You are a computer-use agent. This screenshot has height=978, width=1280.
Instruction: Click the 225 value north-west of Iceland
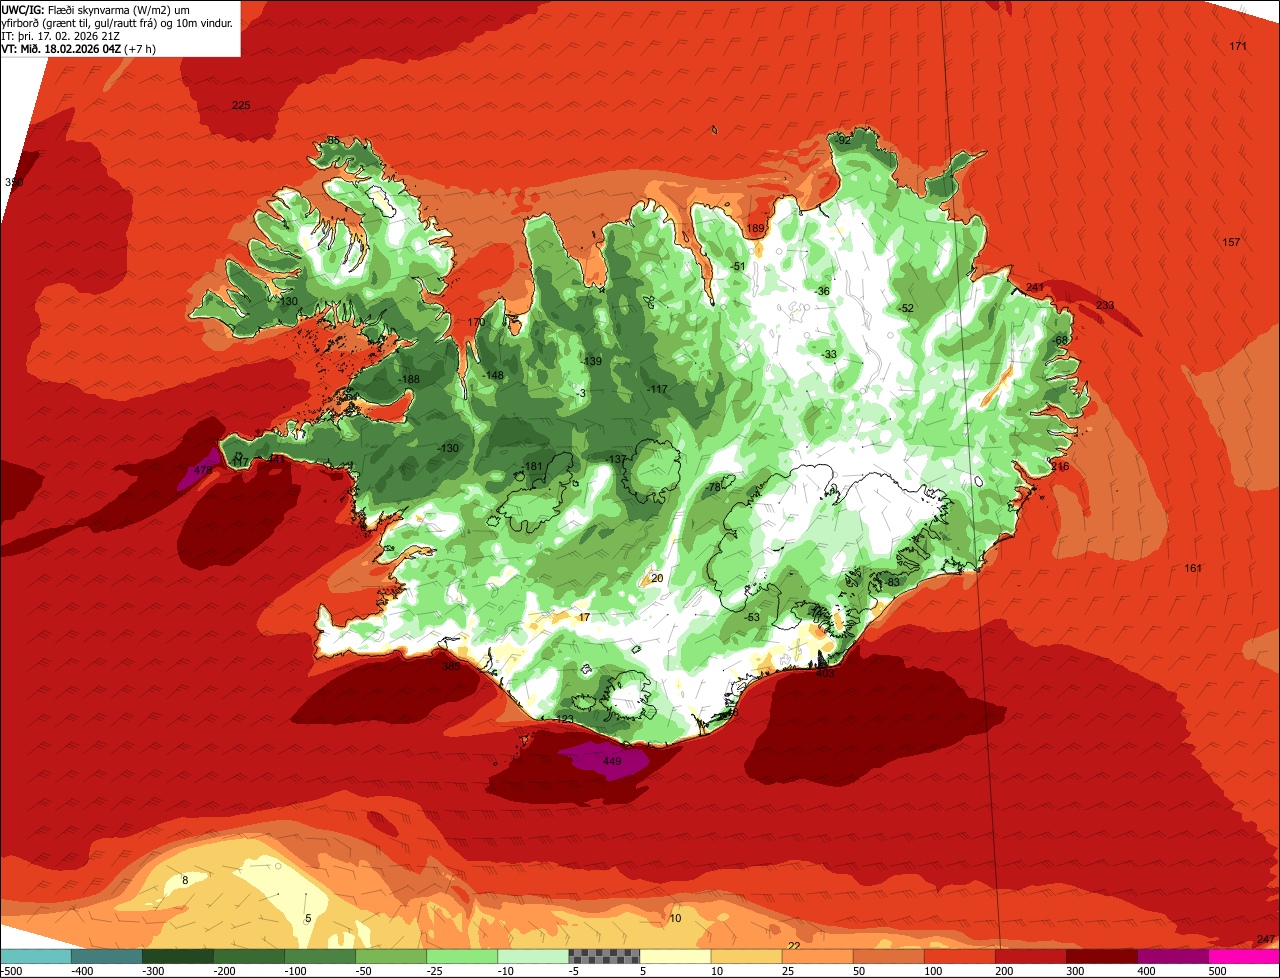[x=241, y=105]
